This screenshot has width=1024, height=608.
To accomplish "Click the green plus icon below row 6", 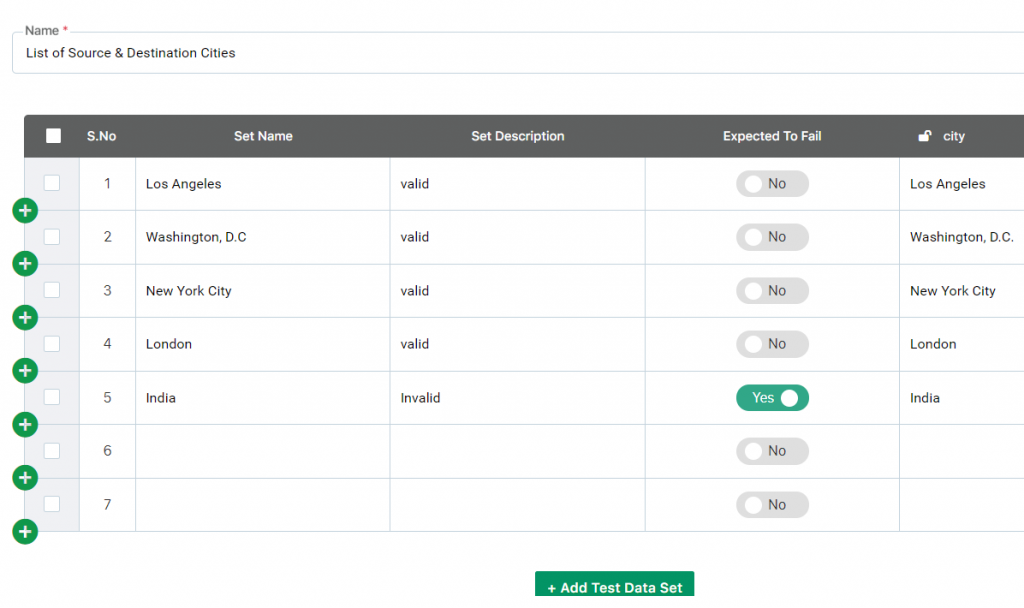I will tap(25, 478).
